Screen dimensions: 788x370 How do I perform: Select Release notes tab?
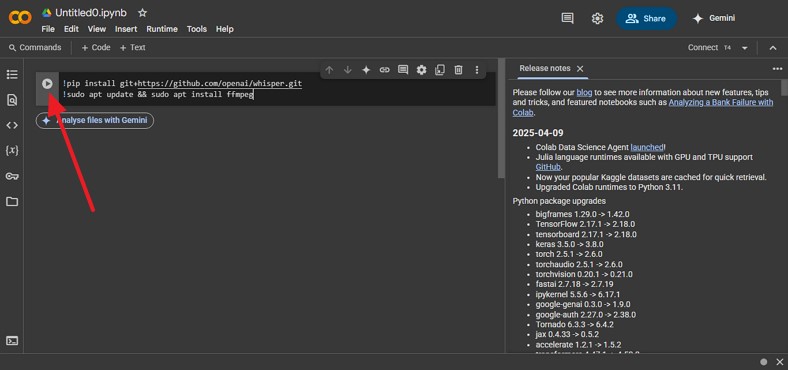pos(545,68)
